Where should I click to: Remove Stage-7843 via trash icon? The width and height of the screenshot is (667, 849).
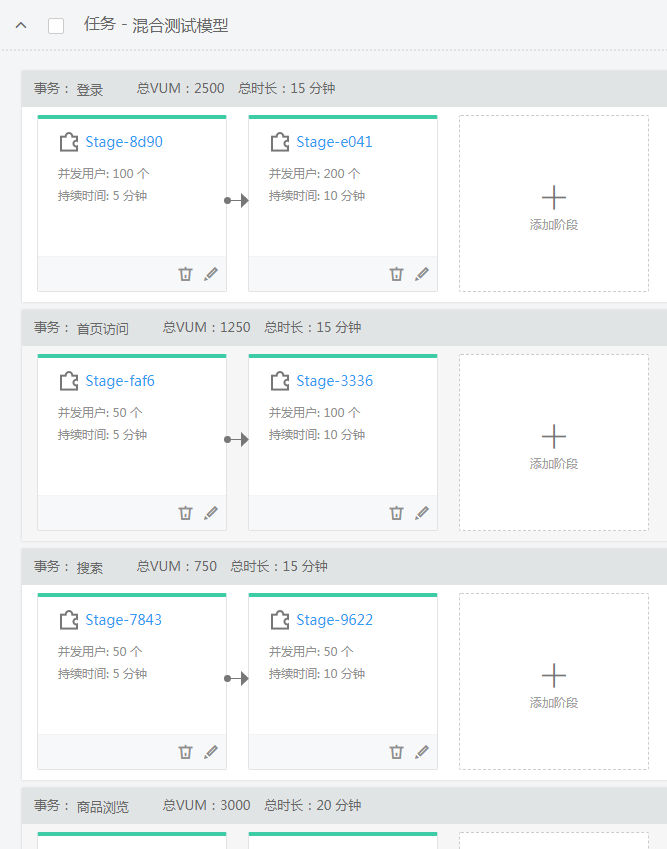point(185,752)
